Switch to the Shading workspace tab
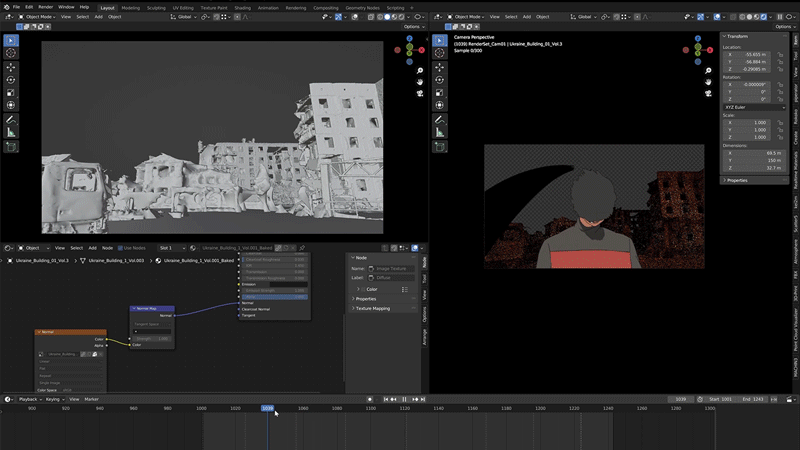This screenshot has height=450, width=800. (242, 8)
